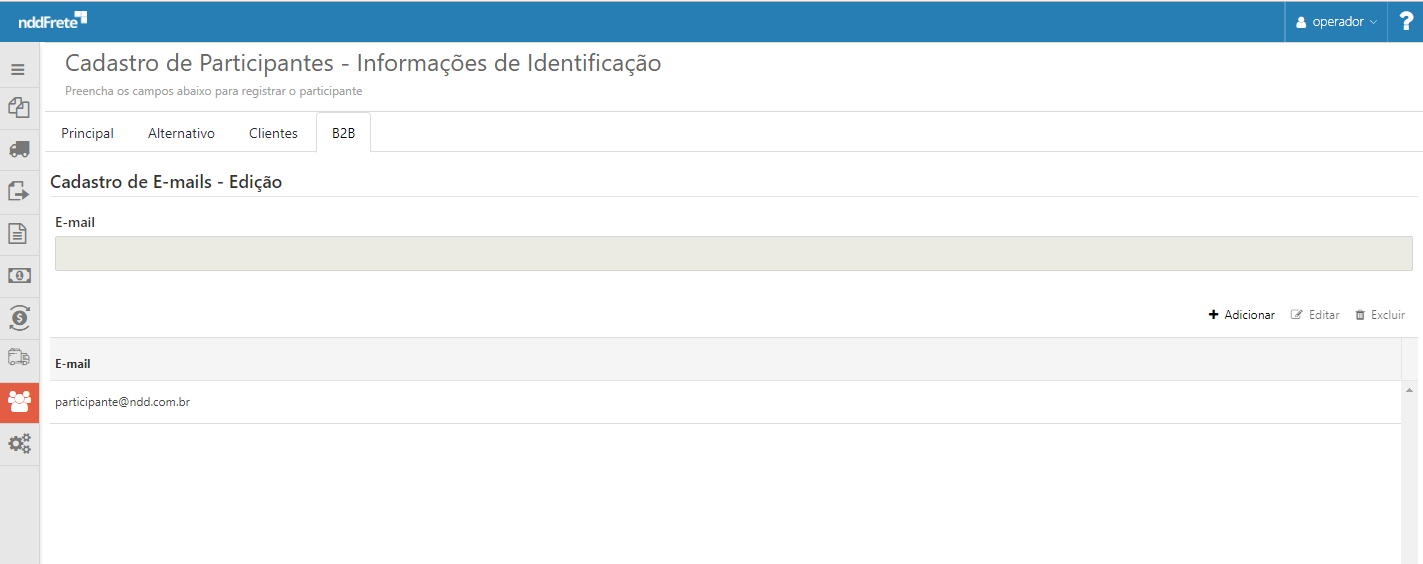Click the export arrow sidebar icon
1423x564 pixels.
pos(18,191)
